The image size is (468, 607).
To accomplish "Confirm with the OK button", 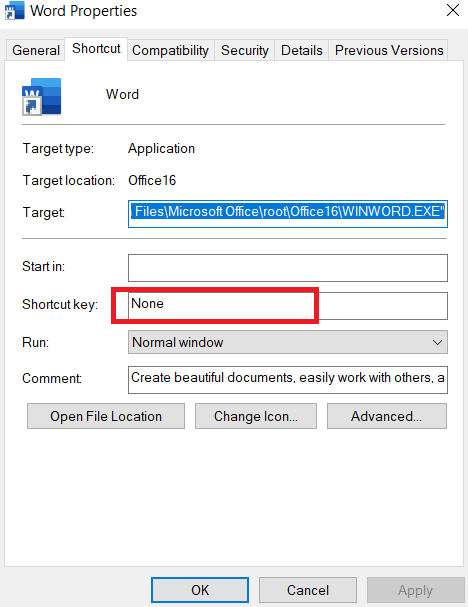I will [x=200, y=590].
